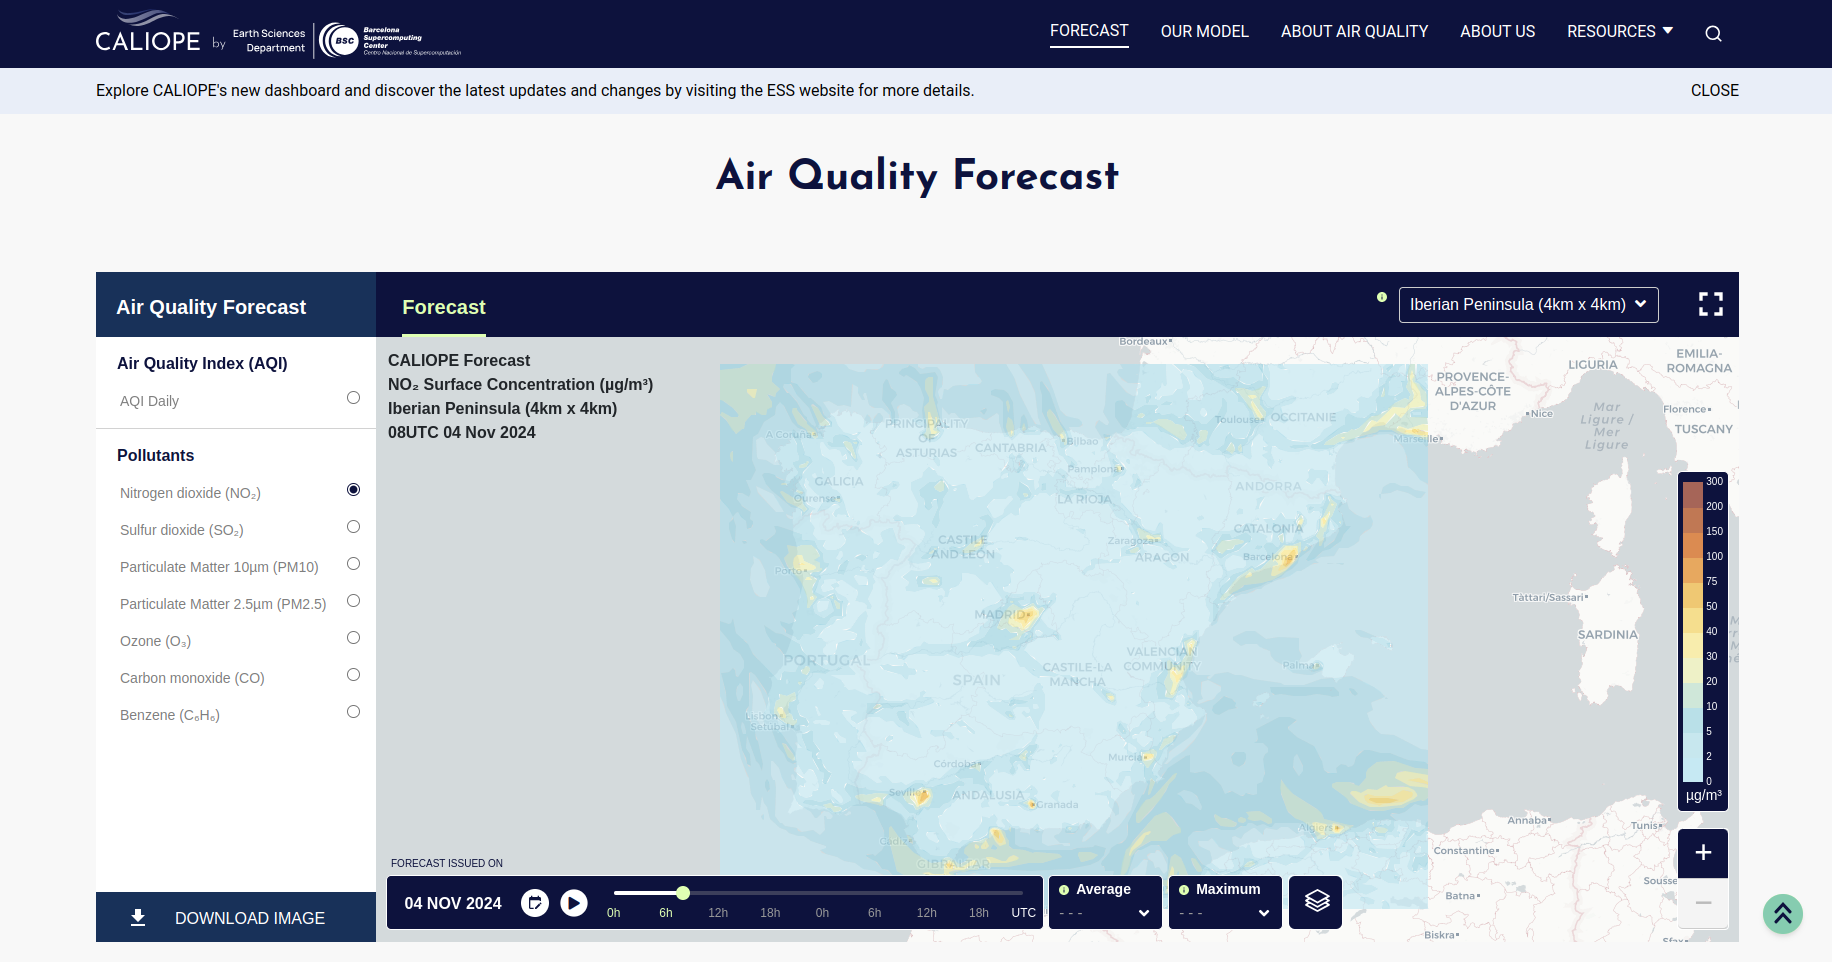Screen dimensions: 1832x962
Task: Play the forecast animation
Action: 574,903
